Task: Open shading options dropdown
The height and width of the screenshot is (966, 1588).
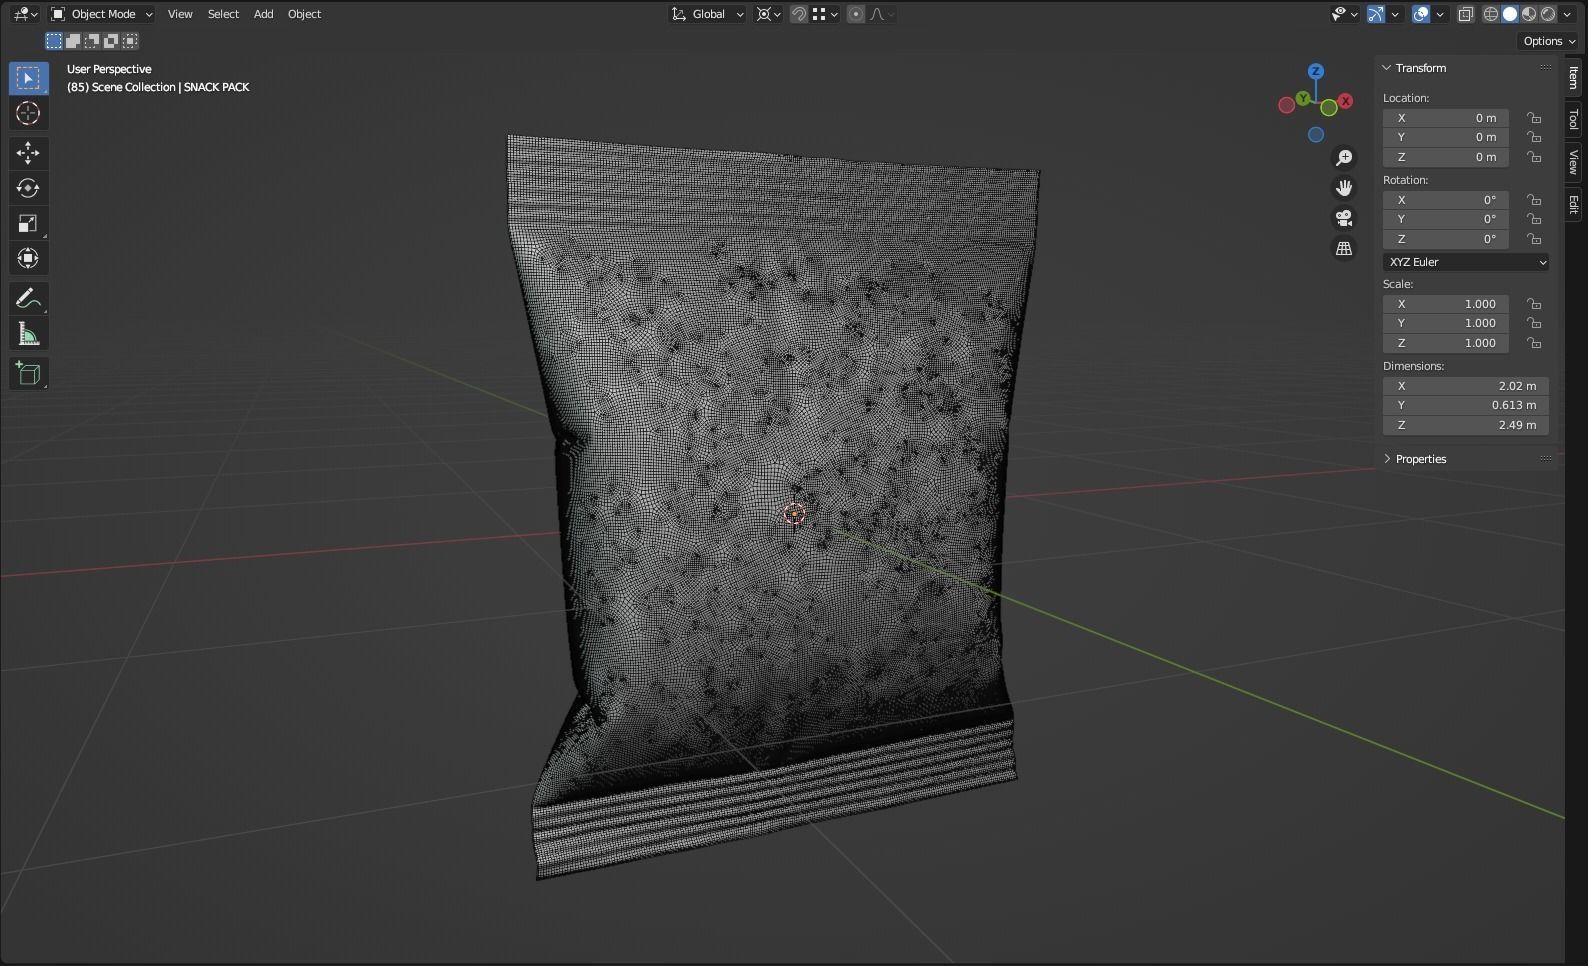Action: click(x=1566, y=14)
